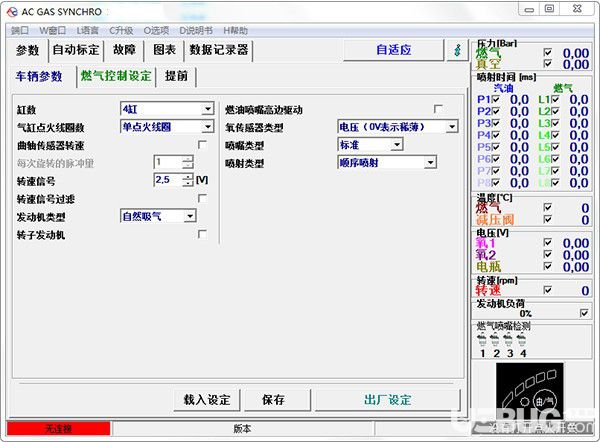Click the 转速信号 value field 2,5
This screenshot has width=600, height=442.
tap(168, 180)
